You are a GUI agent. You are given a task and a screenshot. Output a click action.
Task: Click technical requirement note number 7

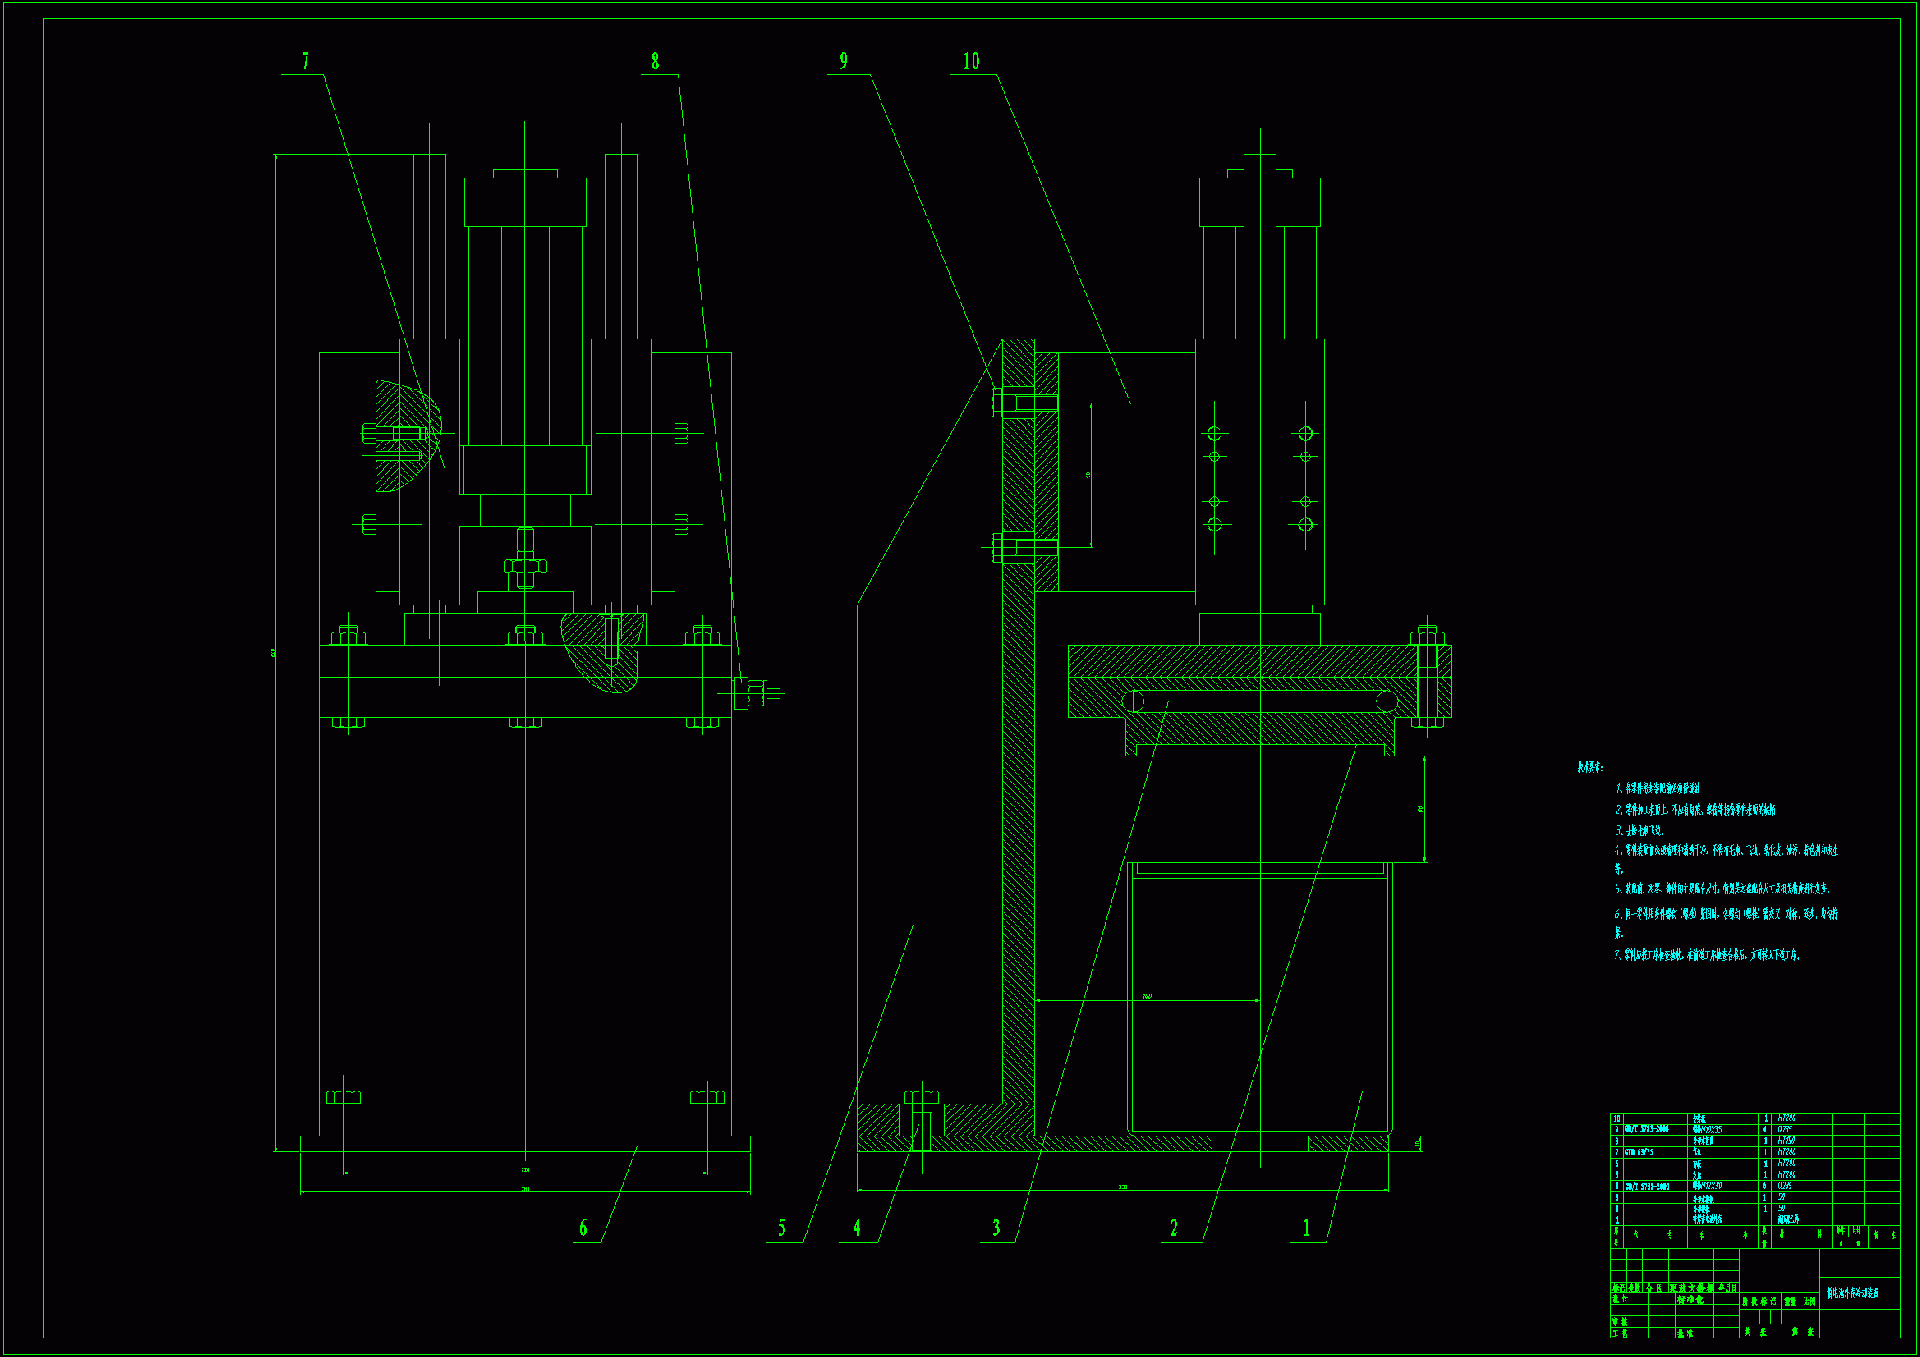pyautogui.click(x=1707, y=955)
